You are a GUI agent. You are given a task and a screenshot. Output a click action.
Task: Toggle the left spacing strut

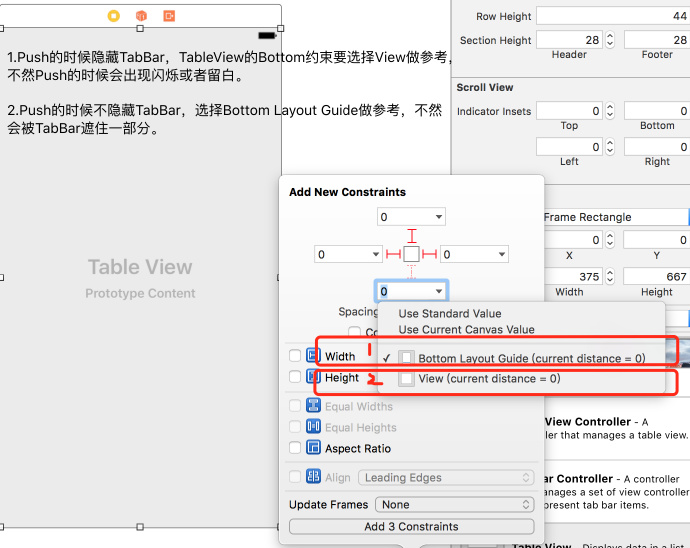point(393,254)
